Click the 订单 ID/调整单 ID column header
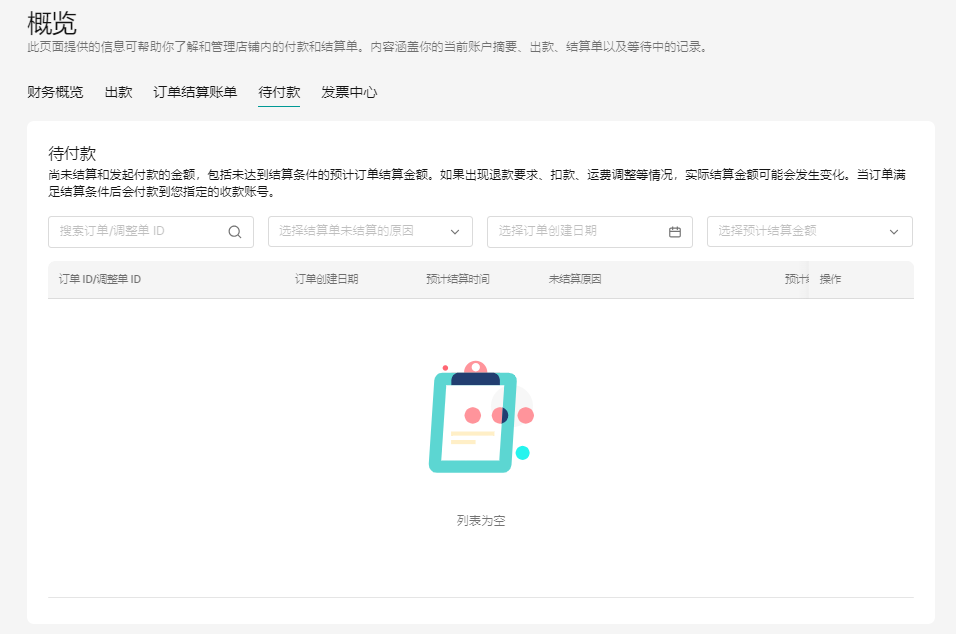The height and width of the screenshot is (634, 956). point(100,279)
